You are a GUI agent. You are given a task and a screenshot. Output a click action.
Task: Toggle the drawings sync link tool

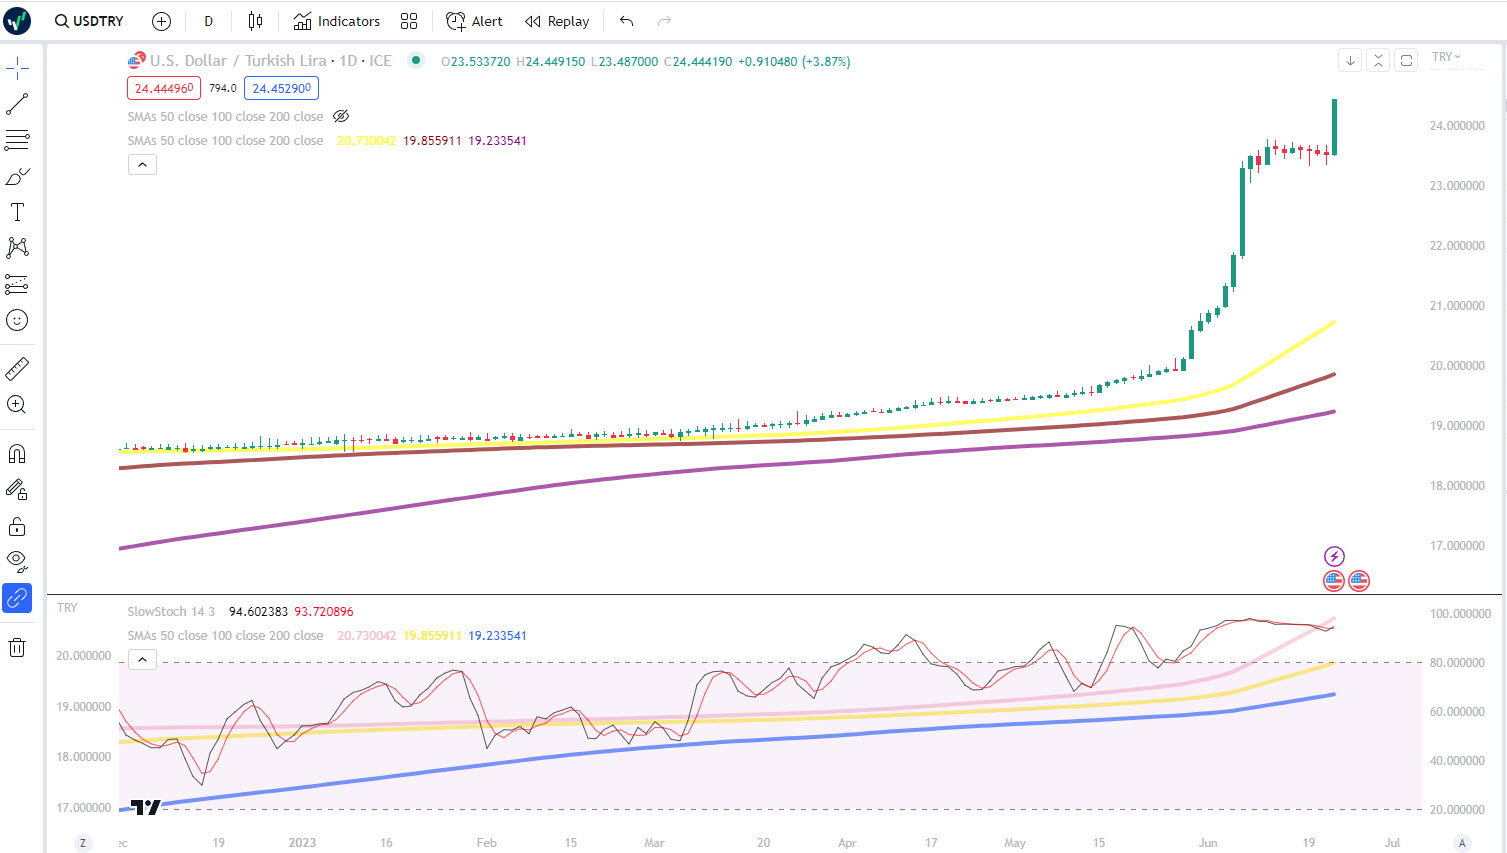click(17, 598)
